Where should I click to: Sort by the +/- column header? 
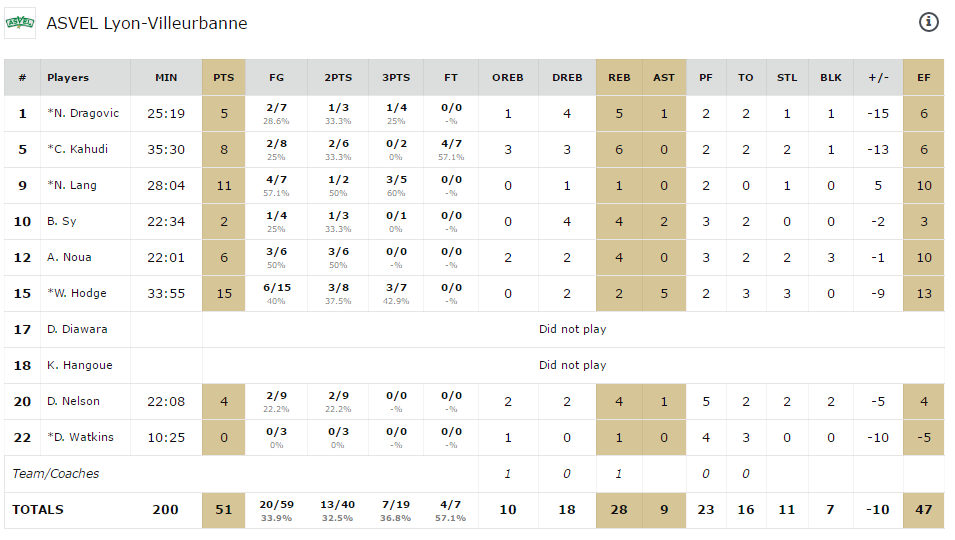pyautogui.click(x=878, y=78)
